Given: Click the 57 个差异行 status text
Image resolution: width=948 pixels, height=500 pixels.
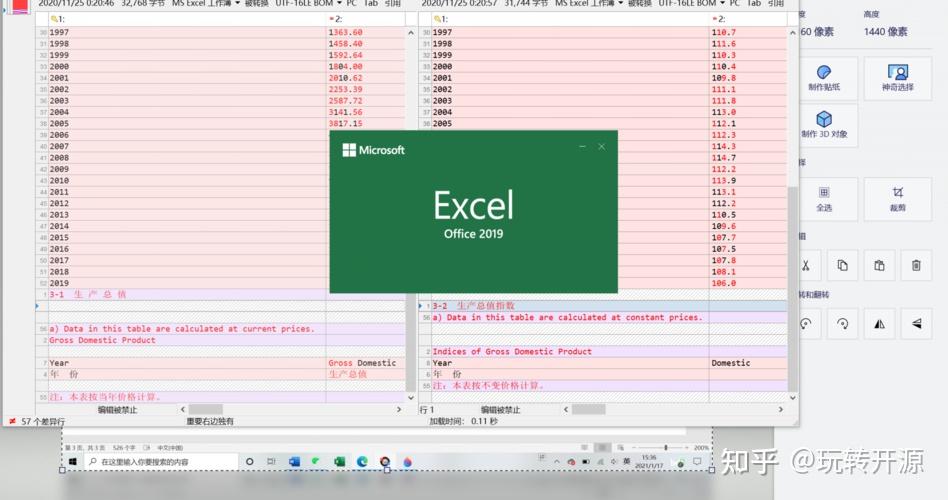Looking at the screenshot, I should (x=43, y=421).
